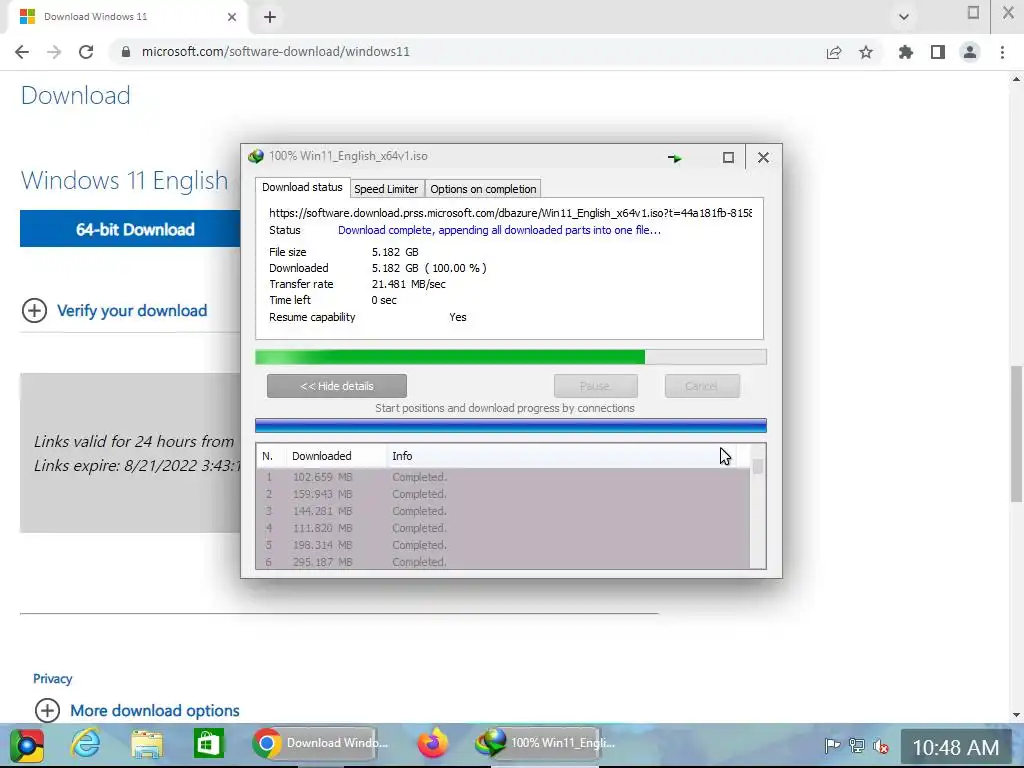Go back using the browser back arrow
This screenshot has width=1024, height=768.
[22, 52]
